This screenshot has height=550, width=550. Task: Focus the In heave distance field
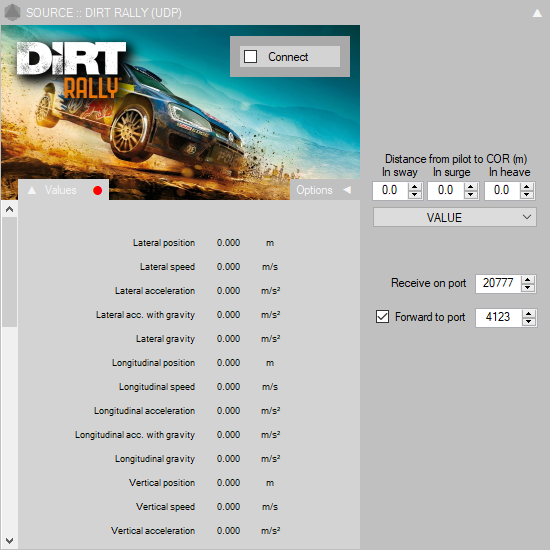(x=502, y=190)
